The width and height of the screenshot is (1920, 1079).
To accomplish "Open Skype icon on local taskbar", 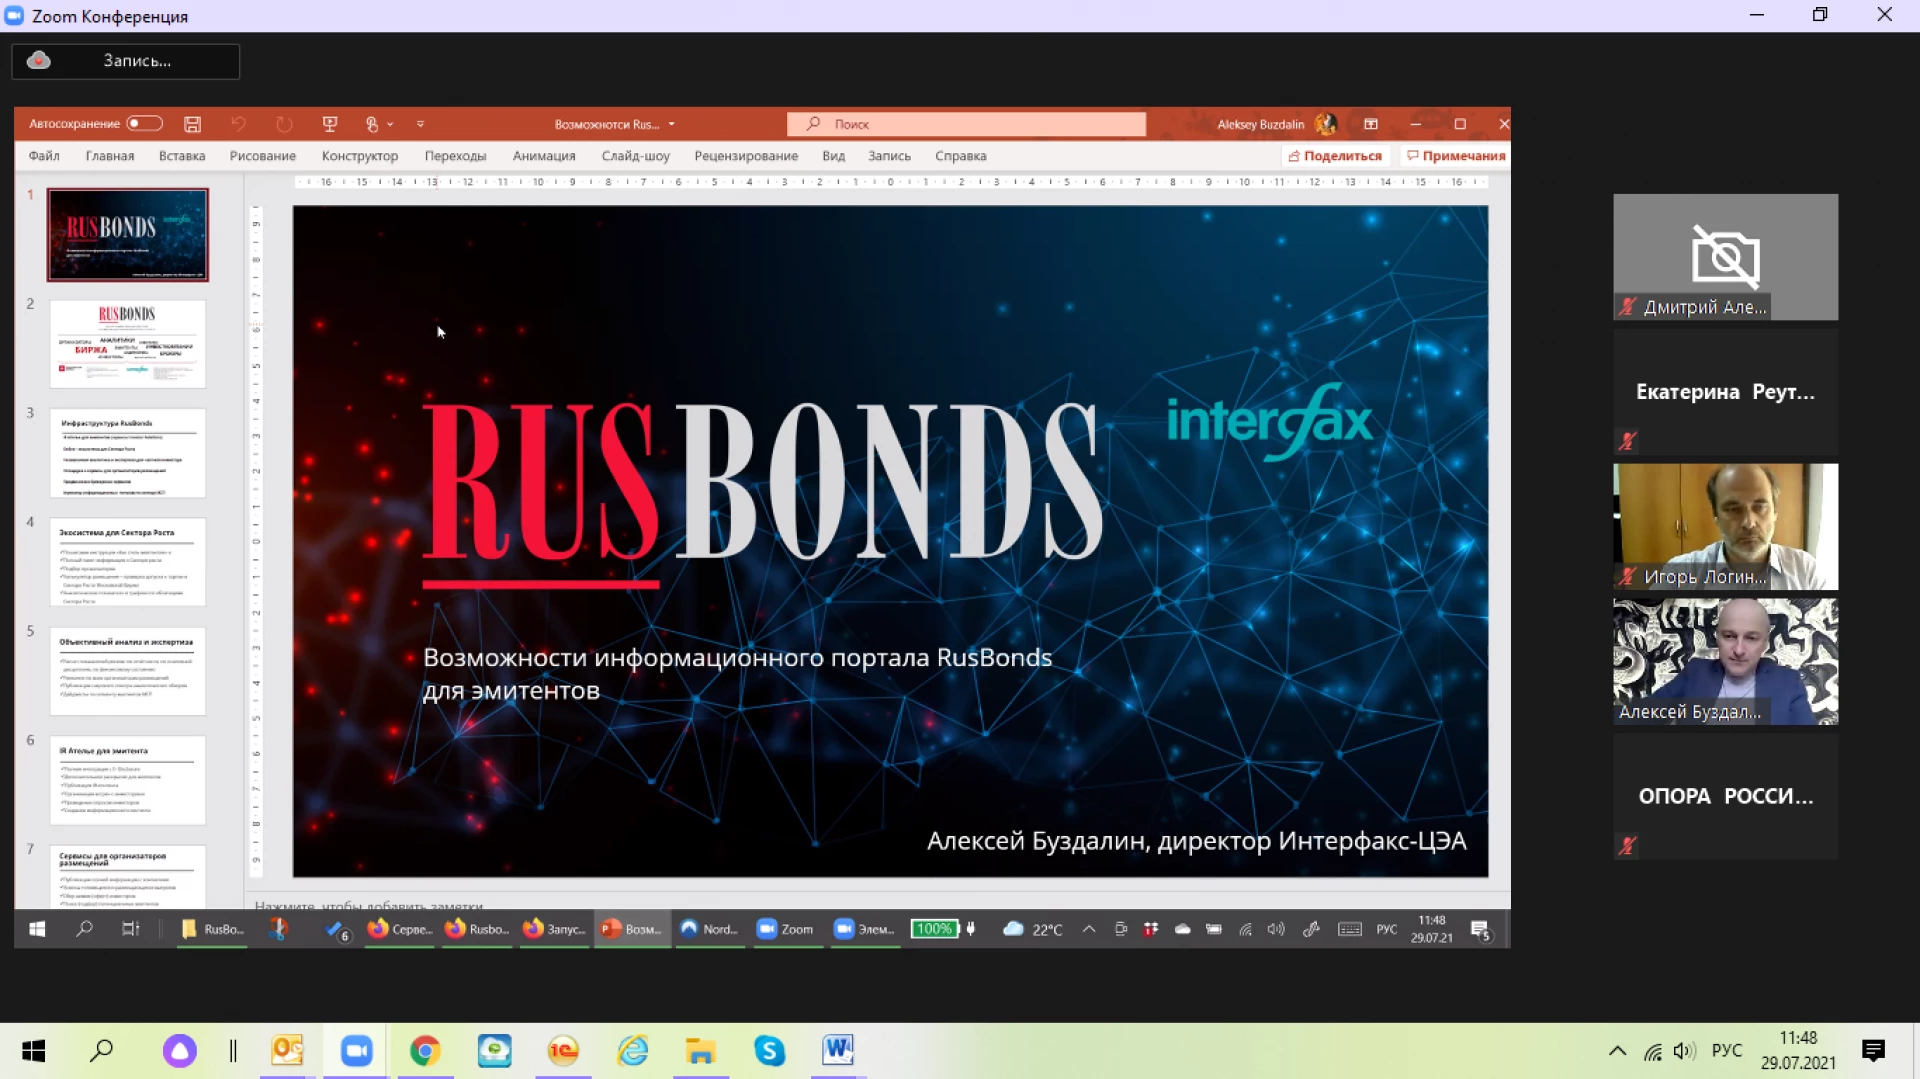I will (x=770, y=1050).
